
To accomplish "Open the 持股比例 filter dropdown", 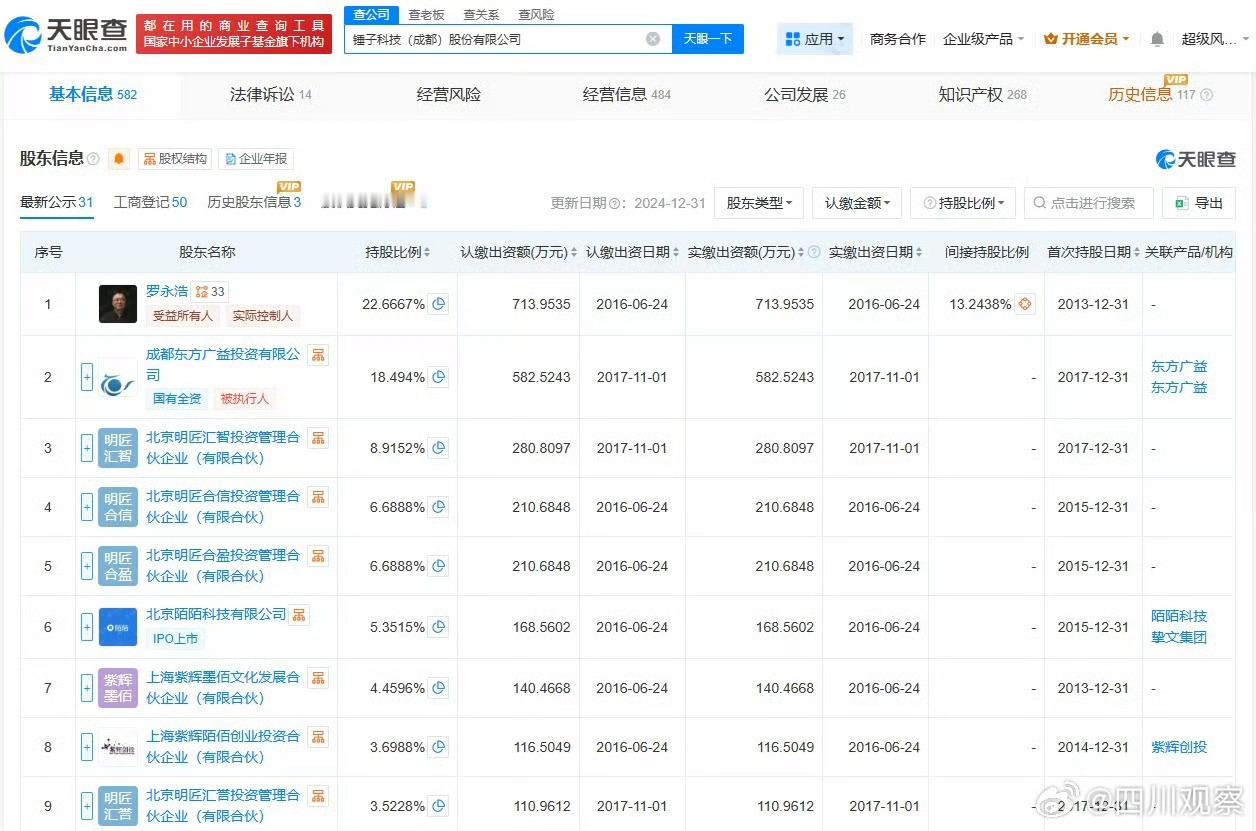I will pos(964,203).
